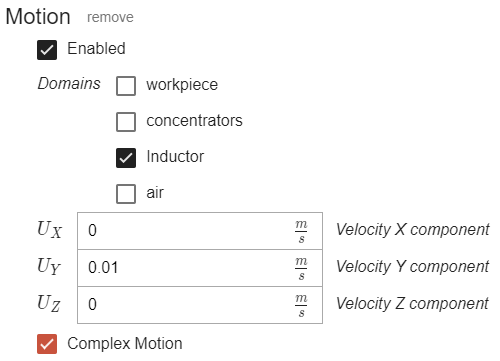This screenshot has height=361, width=500.
Task: Click the m/s unit in UY field
Action: pyautogui.click(x=301, y=268)
